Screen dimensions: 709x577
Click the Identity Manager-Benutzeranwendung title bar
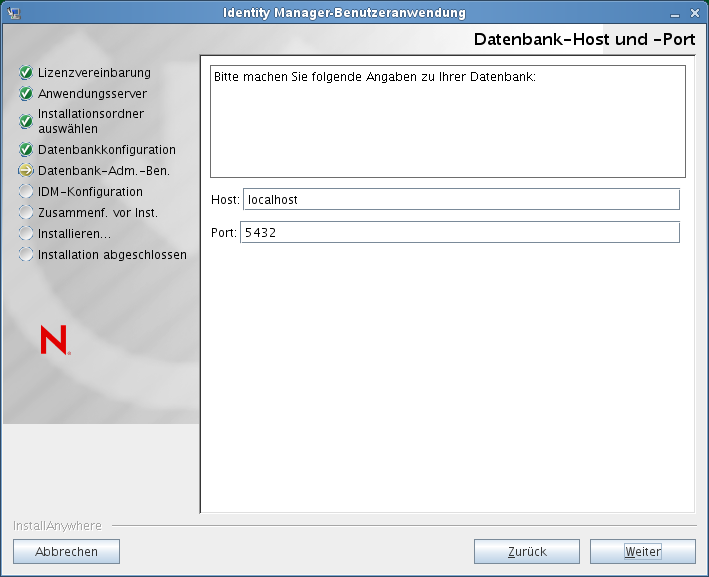(344, 13)
